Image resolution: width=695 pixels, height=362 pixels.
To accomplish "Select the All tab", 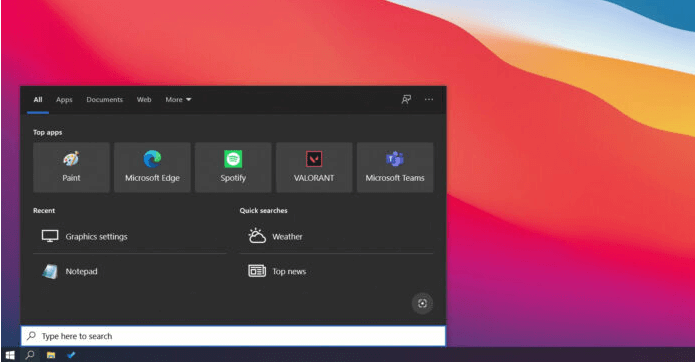I will 38,100.
